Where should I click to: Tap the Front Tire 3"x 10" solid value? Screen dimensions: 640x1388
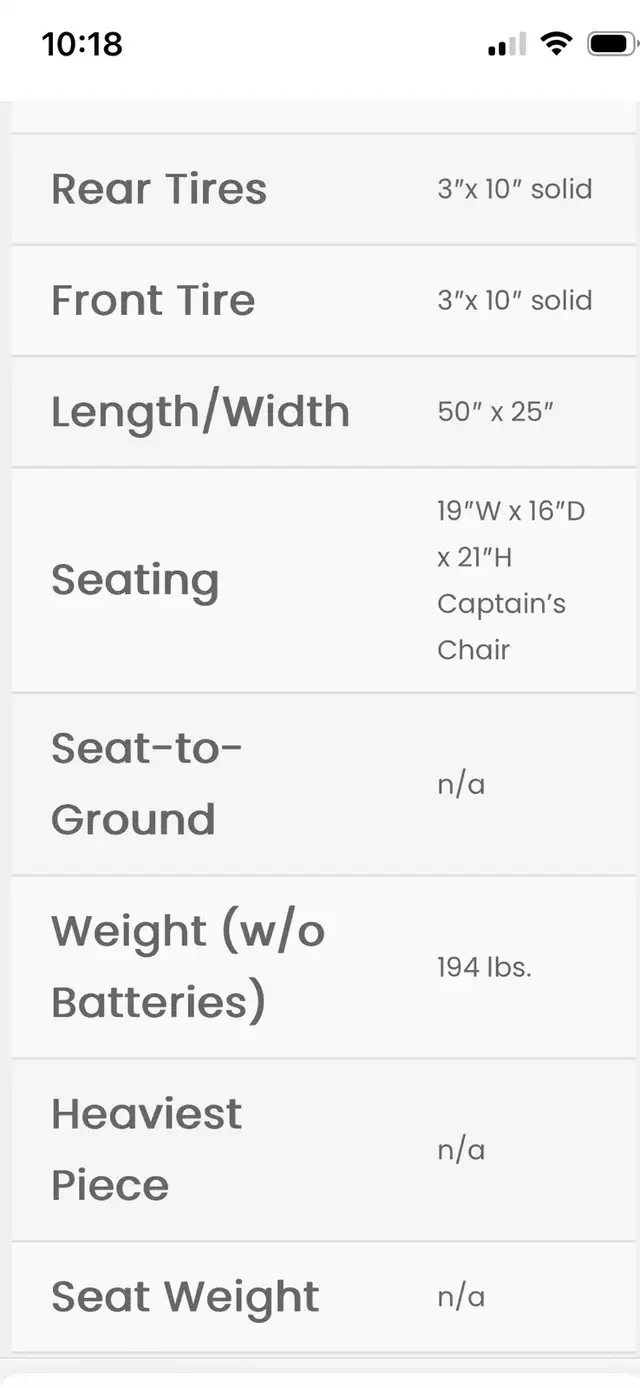(x=514, y=300)
